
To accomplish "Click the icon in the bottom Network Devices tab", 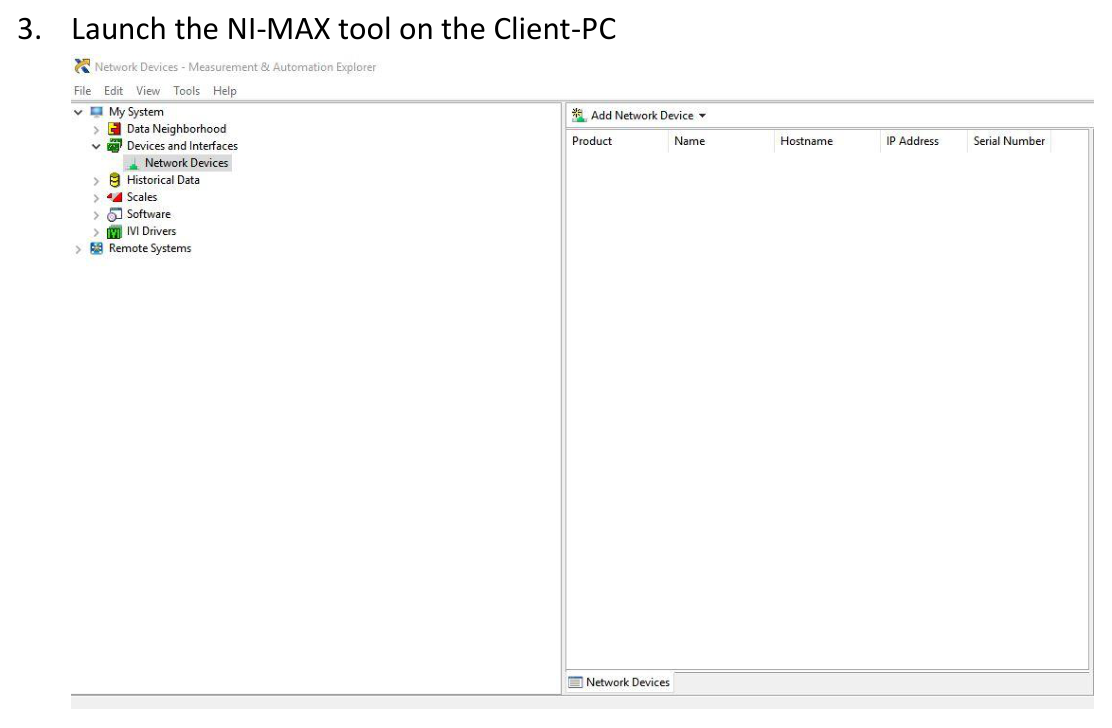I will point(575,683).
